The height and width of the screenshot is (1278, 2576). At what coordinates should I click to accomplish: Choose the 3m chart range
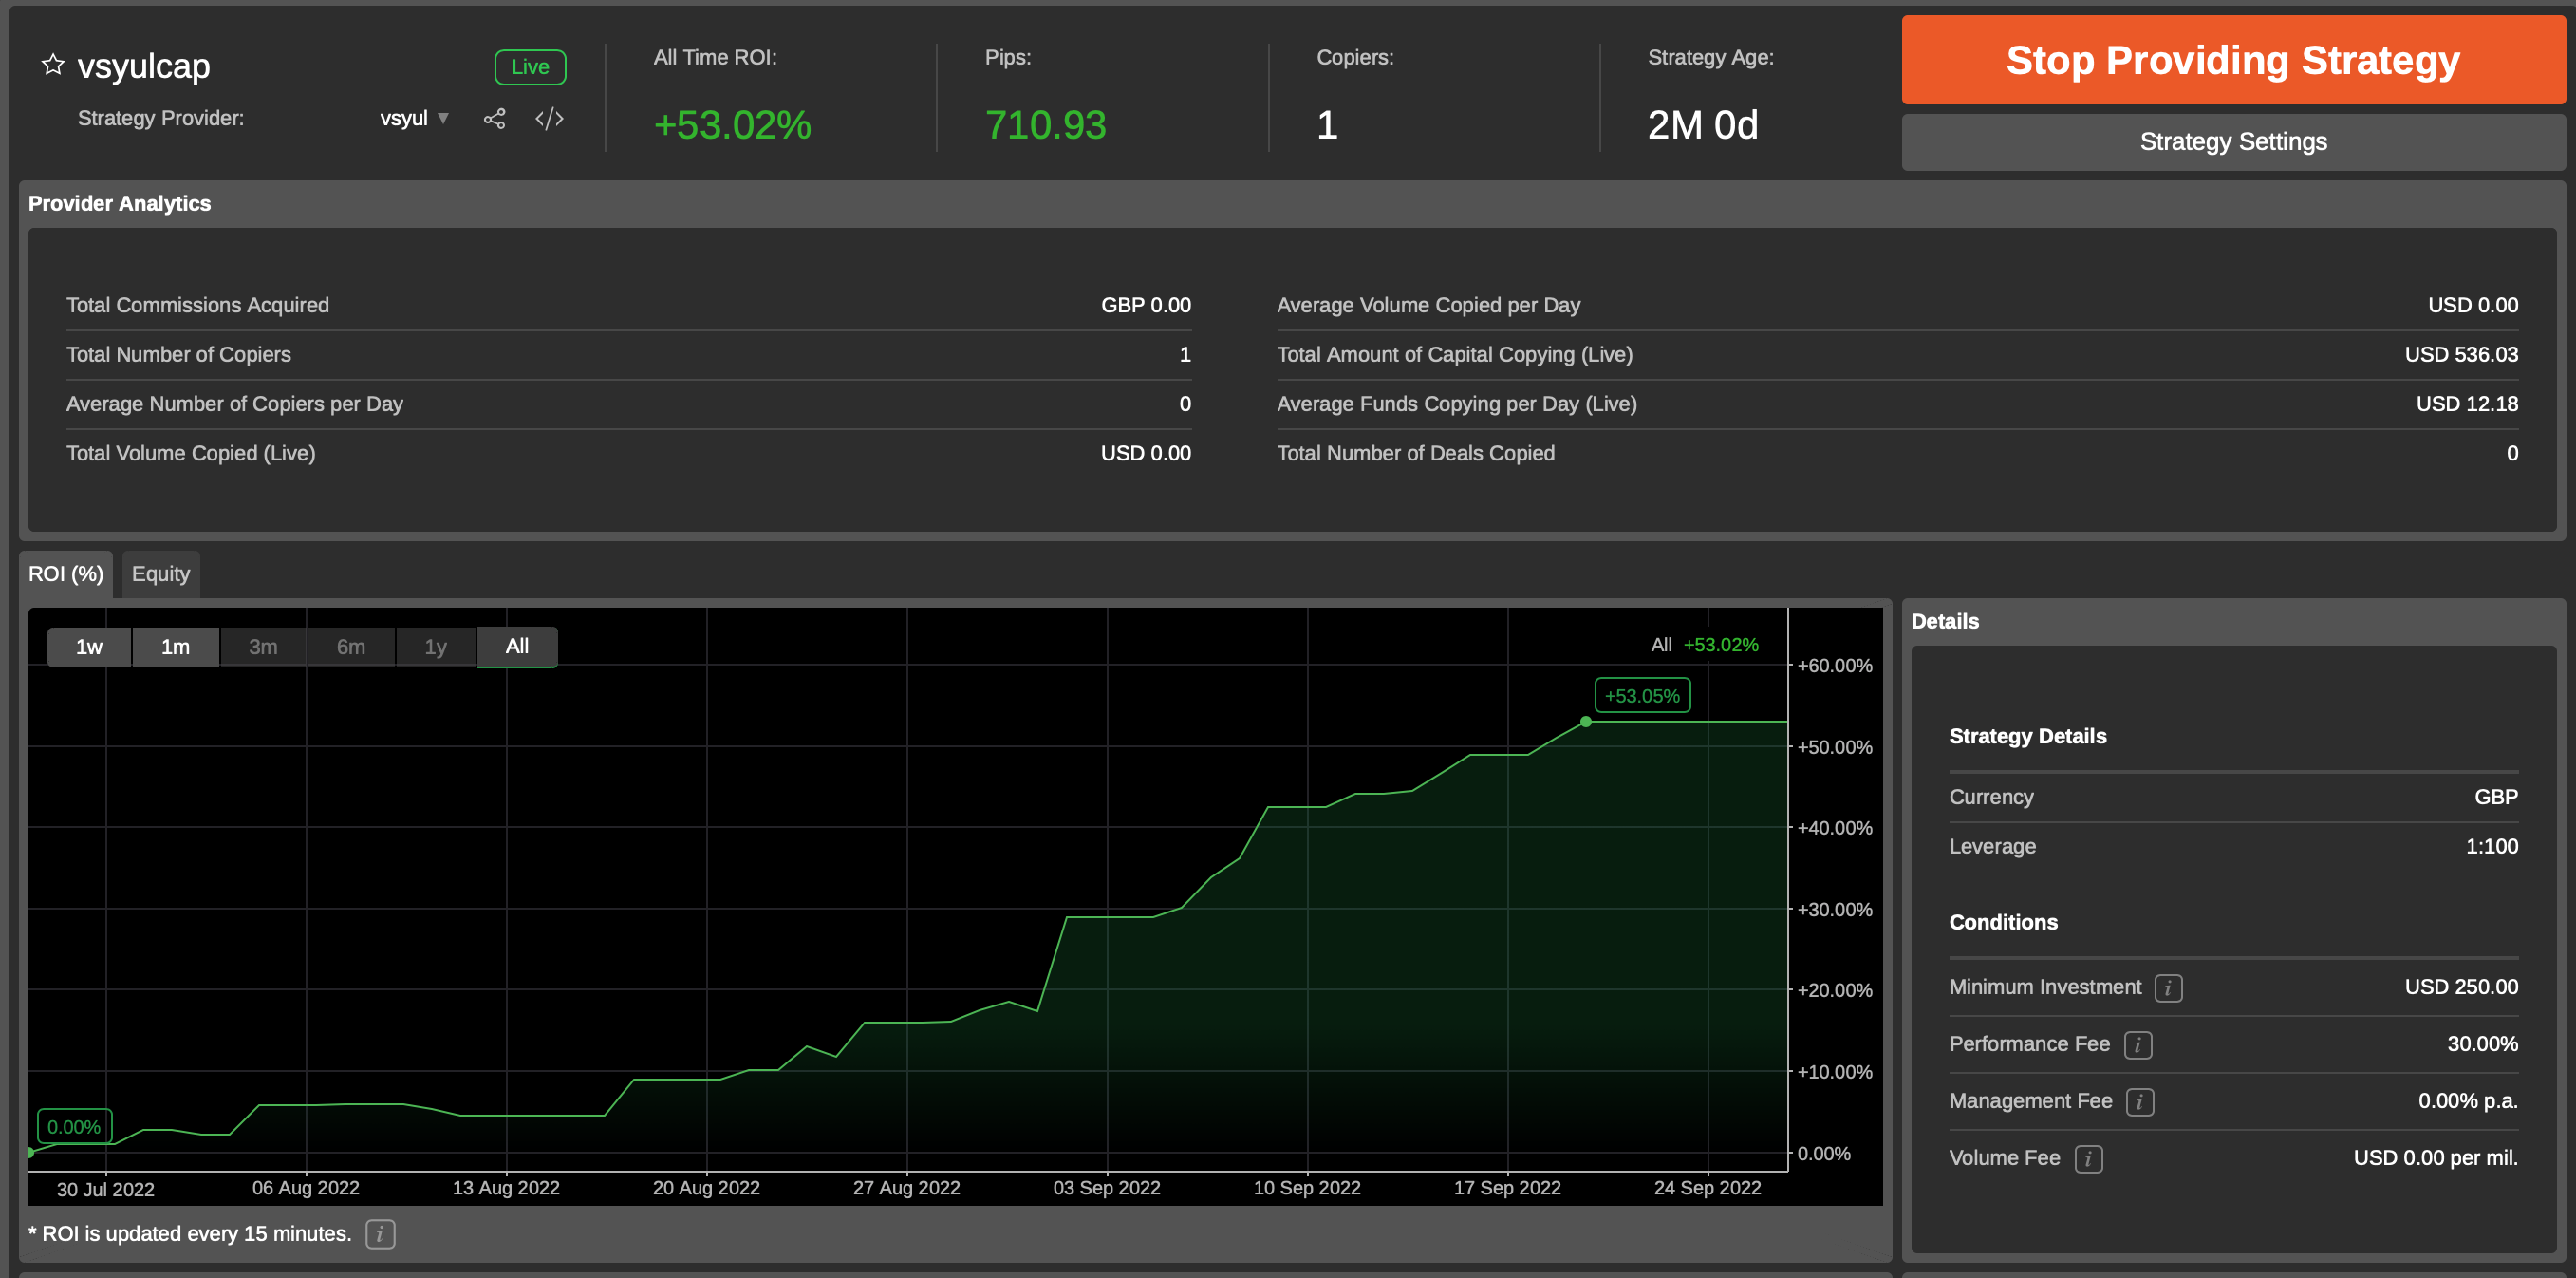click(263, 647)
